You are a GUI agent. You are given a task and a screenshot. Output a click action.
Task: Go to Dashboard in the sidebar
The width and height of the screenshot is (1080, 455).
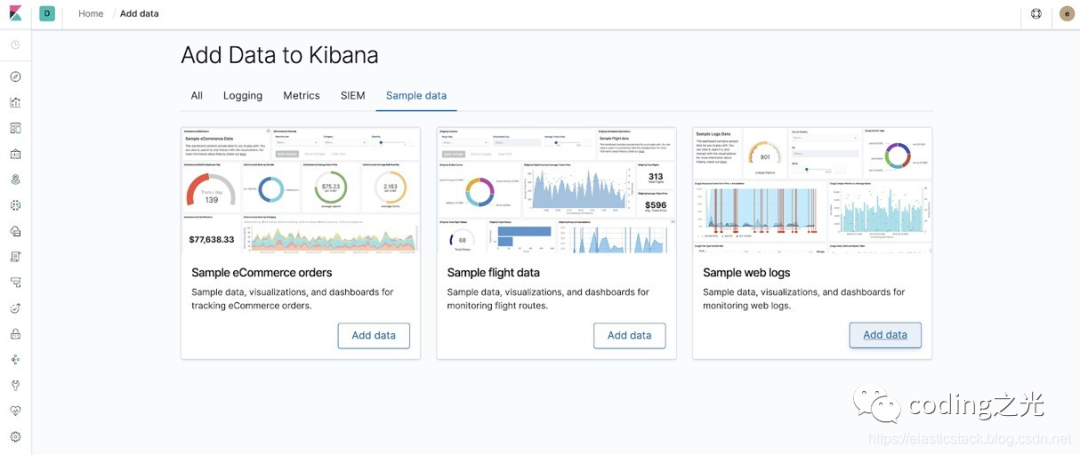15,128
